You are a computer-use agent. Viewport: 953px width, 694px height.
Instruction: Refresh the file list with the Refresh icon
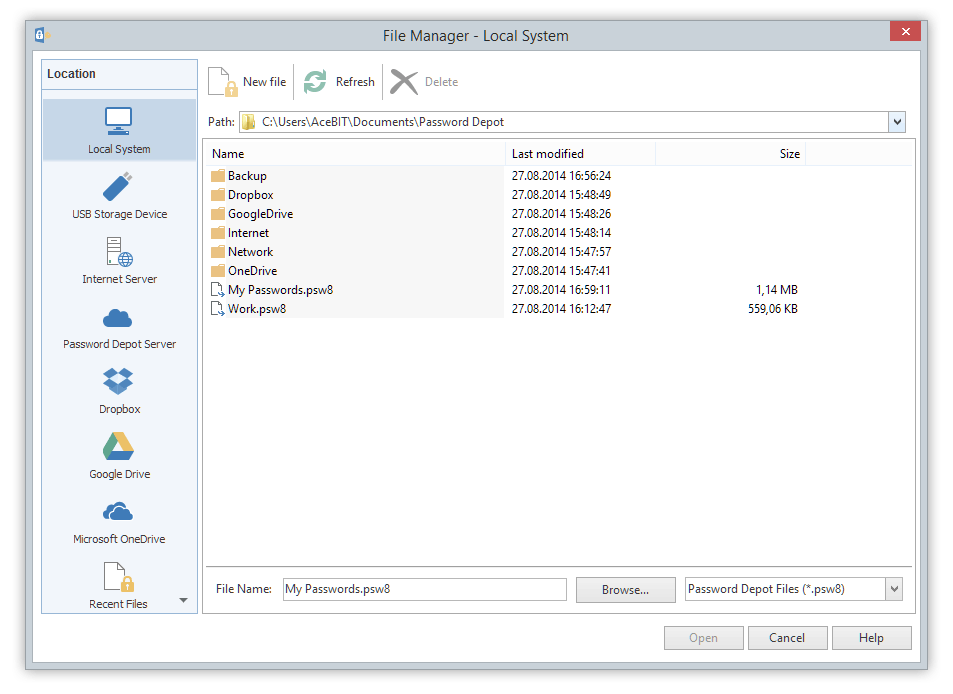coord(315,81)
